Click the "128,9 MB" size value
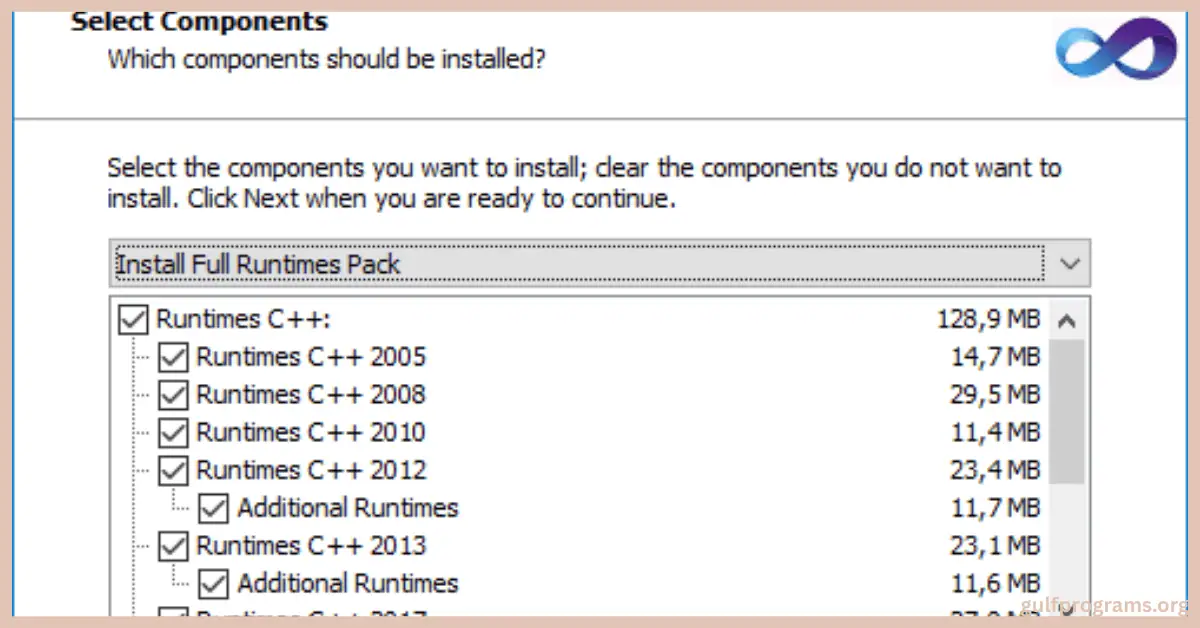 point(988,319)
